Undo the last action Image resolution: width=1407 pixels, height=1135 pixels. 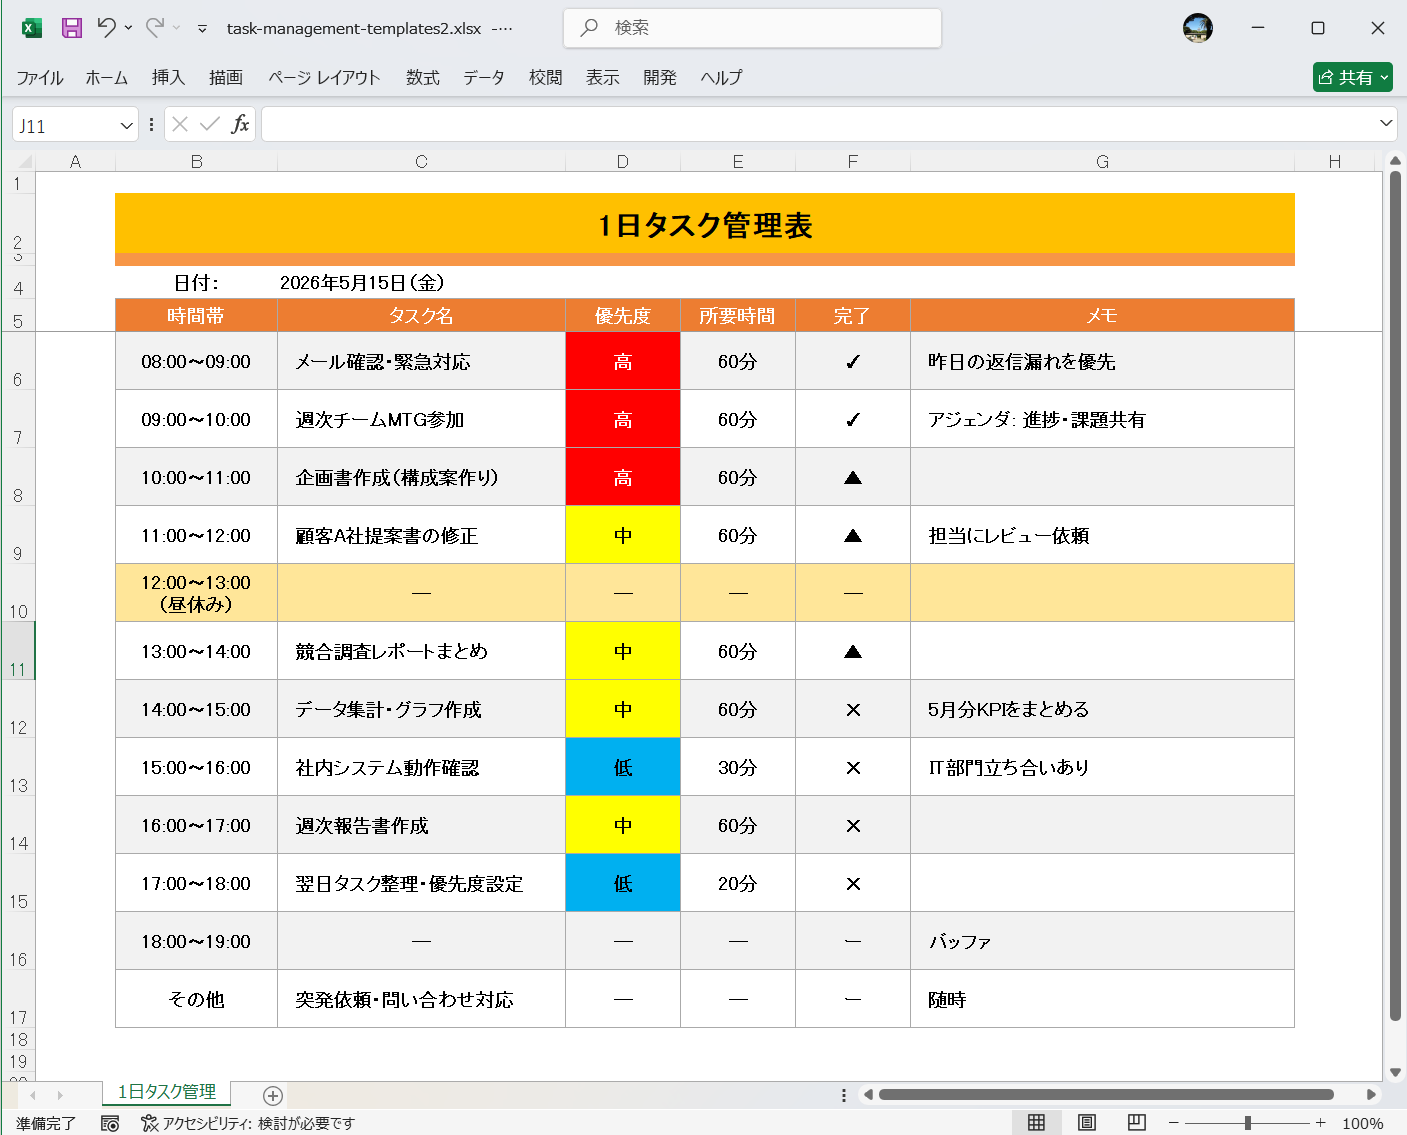click(106, 28)
